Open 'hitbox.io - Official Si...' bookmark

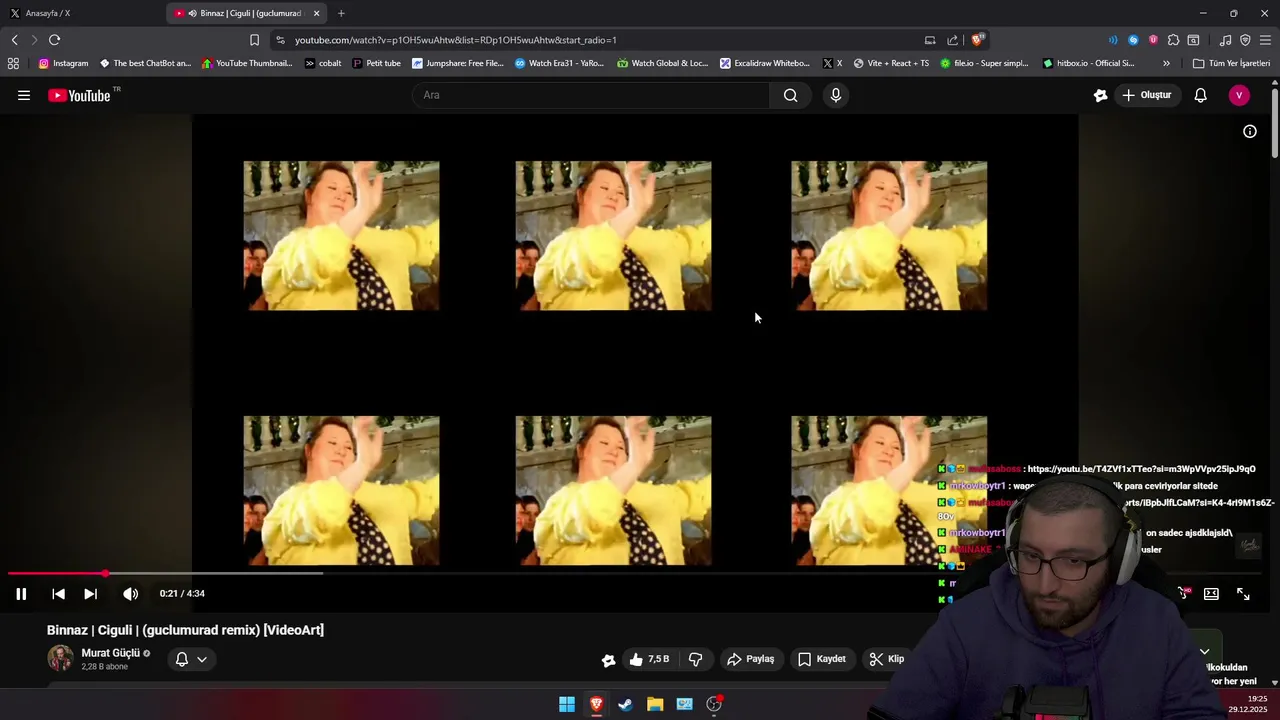coord(1088,63)
